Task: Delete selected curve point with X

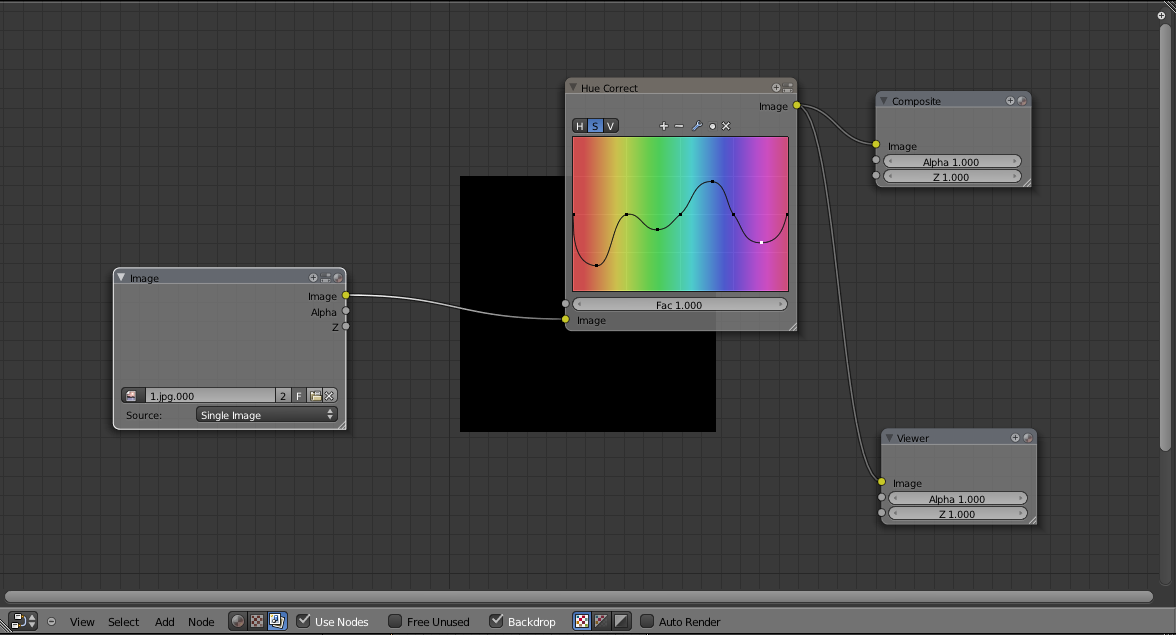Action: [726, 126]
